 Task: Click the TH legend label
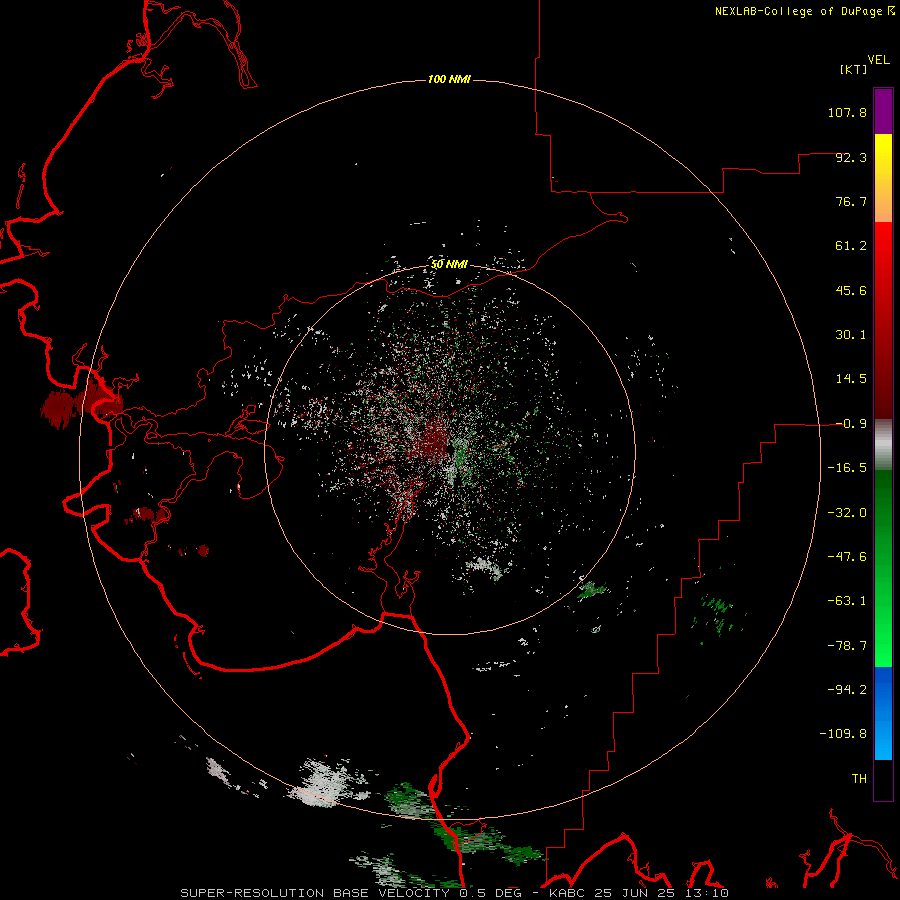pyautogui.click(x=859, y=779)
